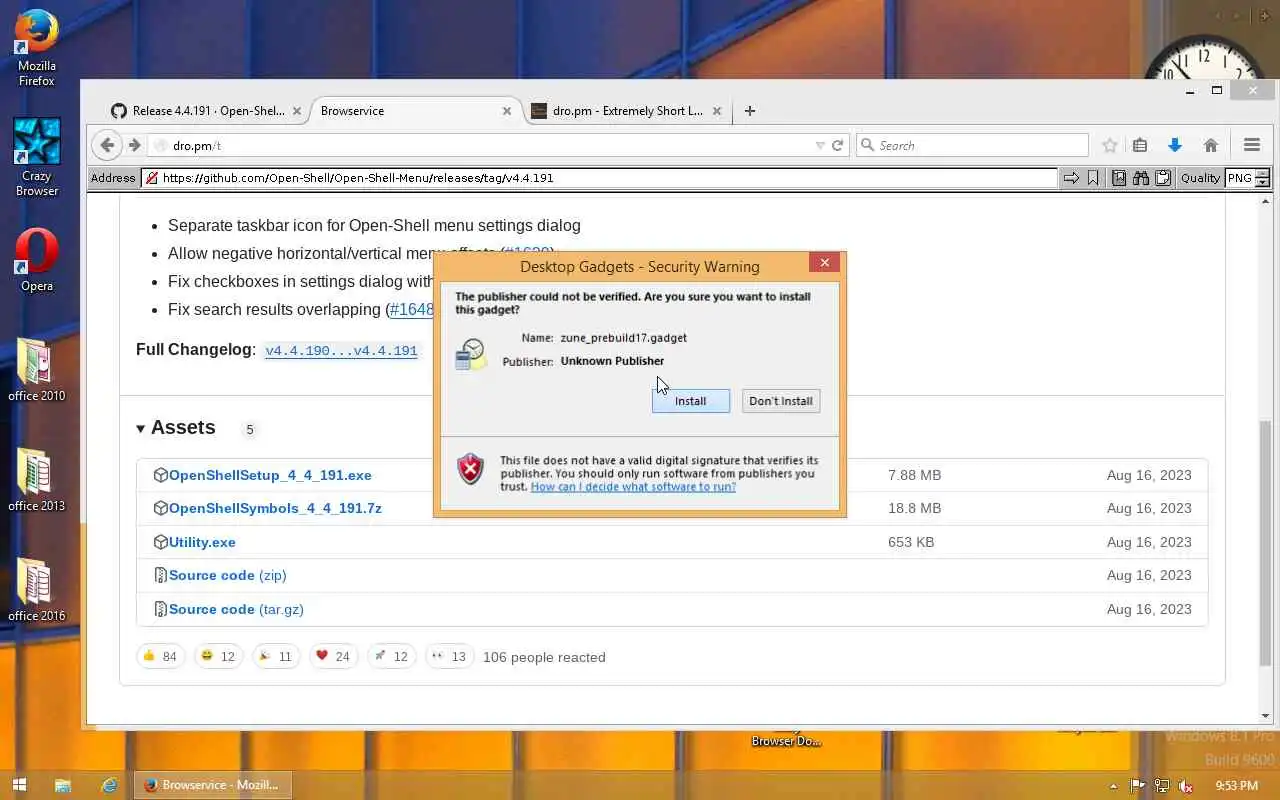Click rocket reaction 12
Image resolution: width=1280 pixels, height=800 pixels.
coord(391,657)
